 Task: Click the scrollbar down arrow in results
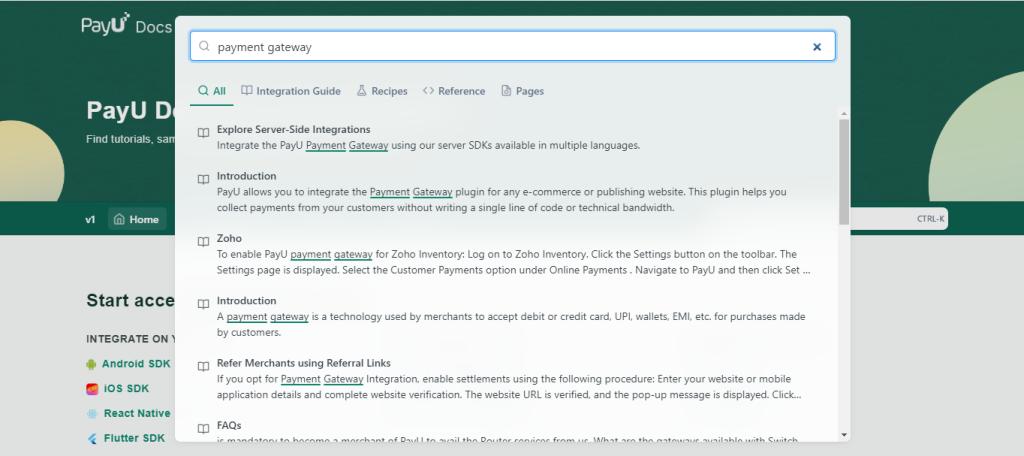coord(844,435)
